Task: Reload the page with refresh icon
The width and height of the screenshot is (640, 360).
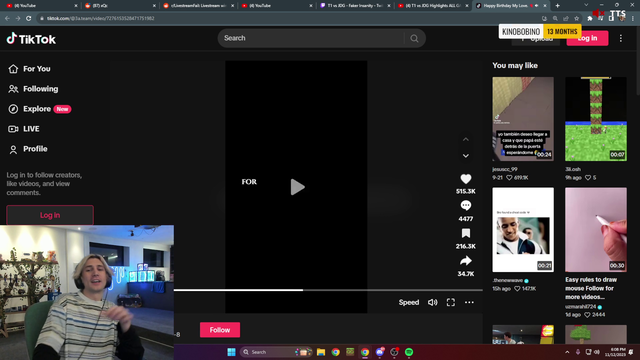Action: (28, 18)
